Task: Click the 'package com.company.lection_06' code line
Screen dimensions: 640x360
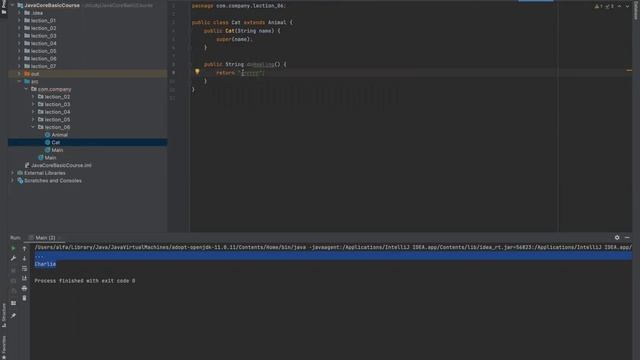Action: 239,6
